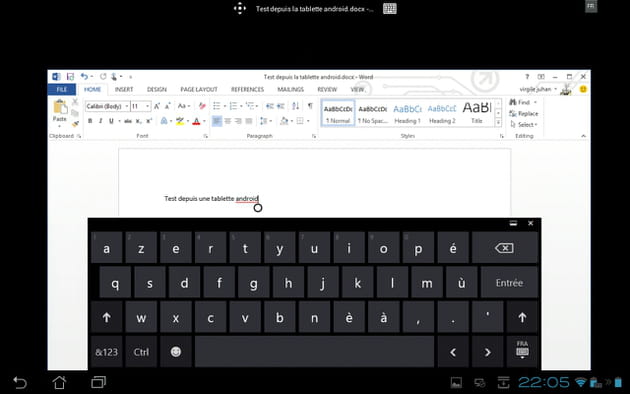Sort the selected text

[x=296, y=106]
